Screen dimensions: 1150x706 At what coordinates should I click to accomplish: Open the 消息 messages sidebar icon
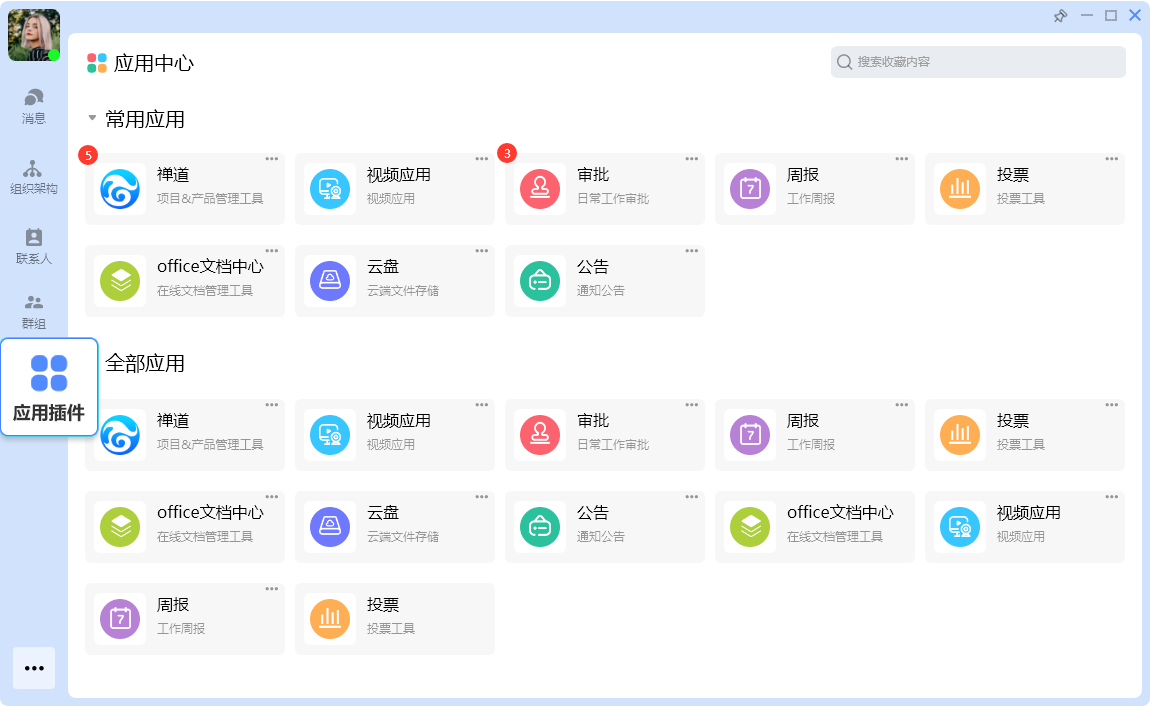(x=34, y=105)
